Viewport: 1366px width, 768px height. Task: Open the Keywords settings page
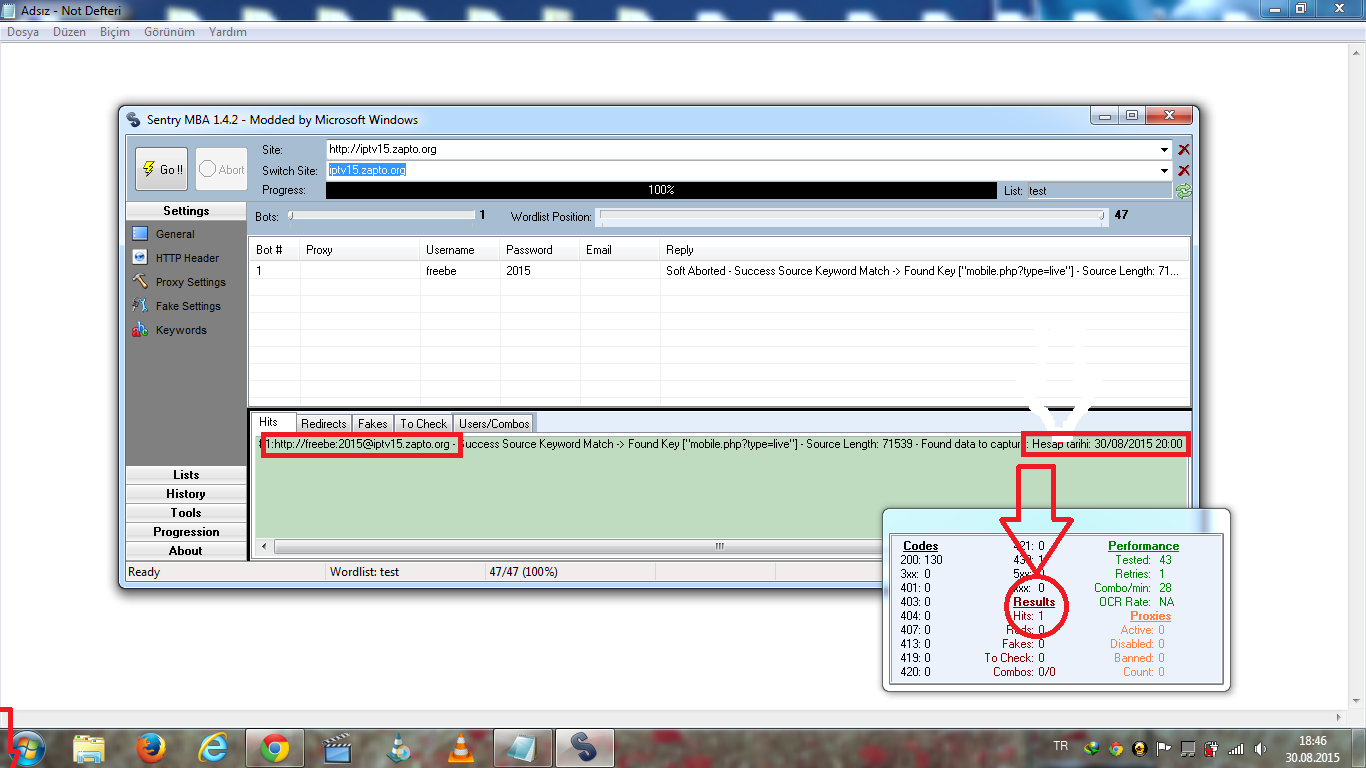[181, 330]
